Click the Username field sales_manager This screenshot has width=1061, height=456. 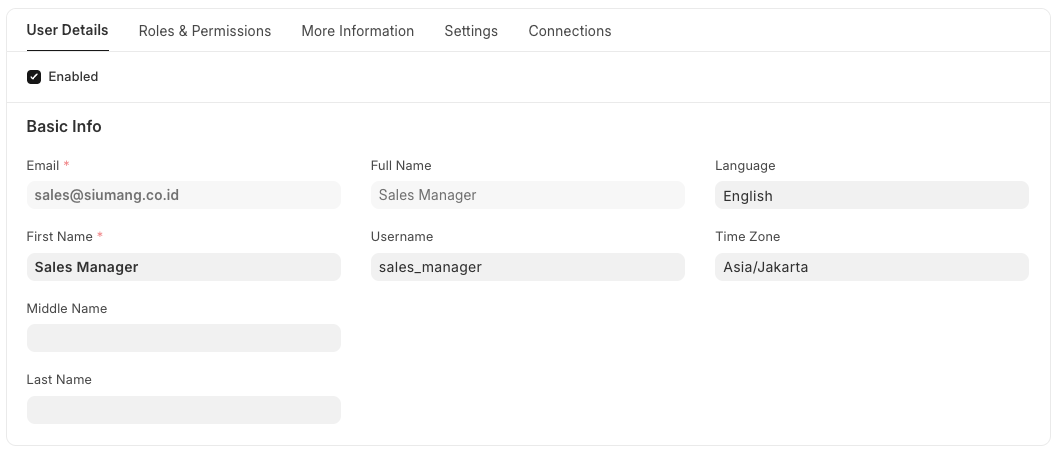click(x=528, y=267)
